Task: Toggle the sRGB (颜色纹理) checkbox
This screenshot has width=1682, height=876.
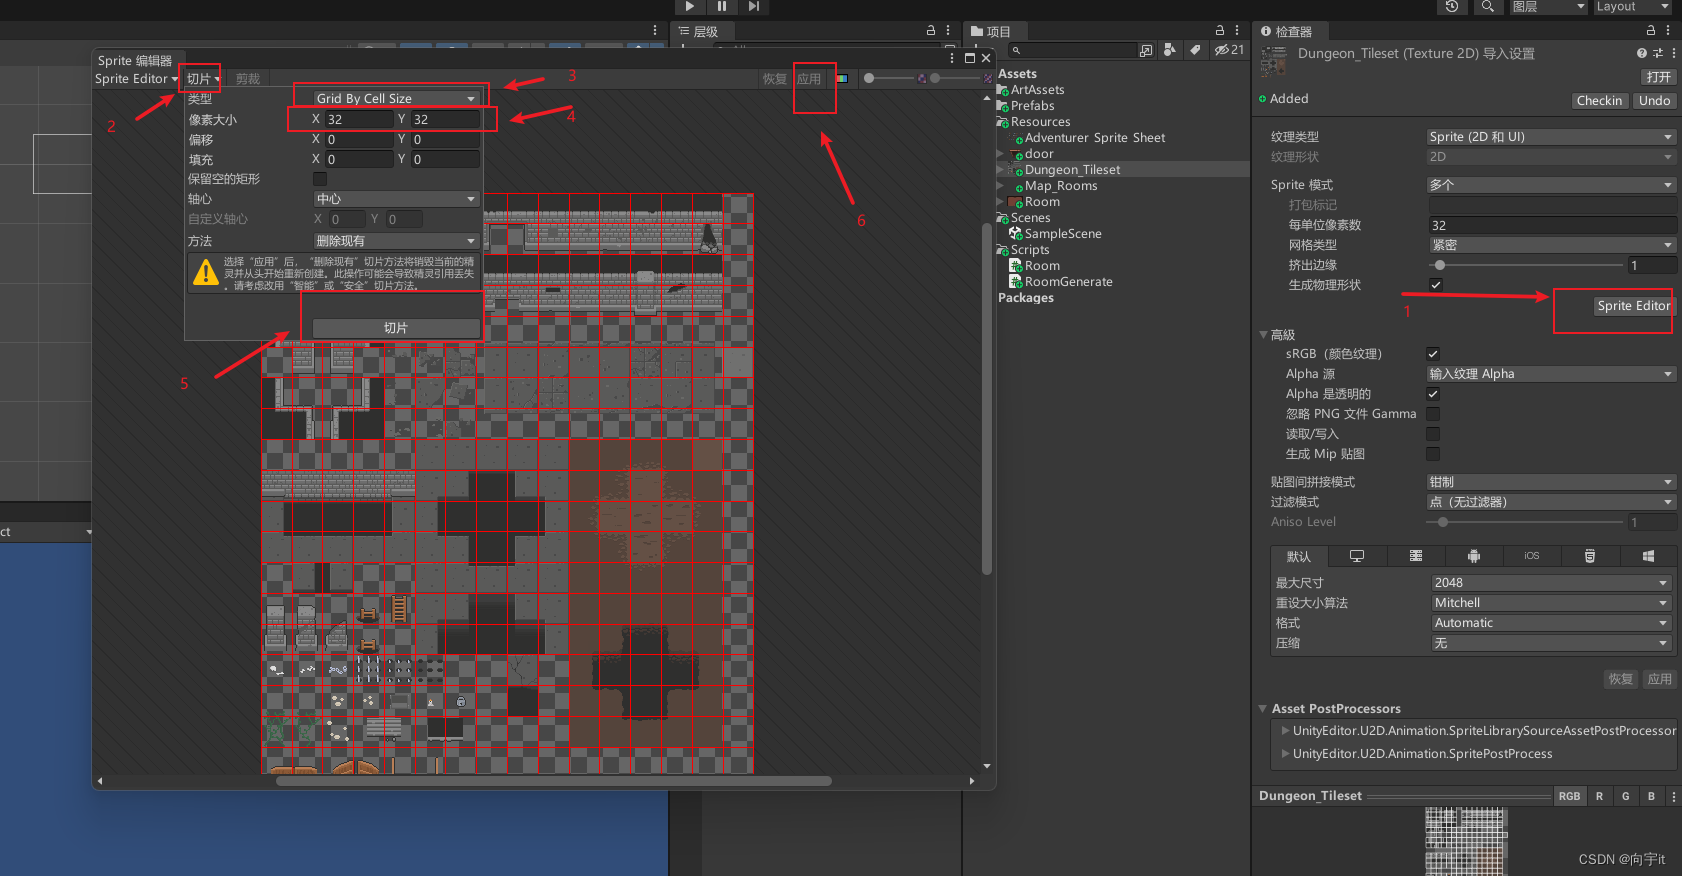Action: point(1433,354)
